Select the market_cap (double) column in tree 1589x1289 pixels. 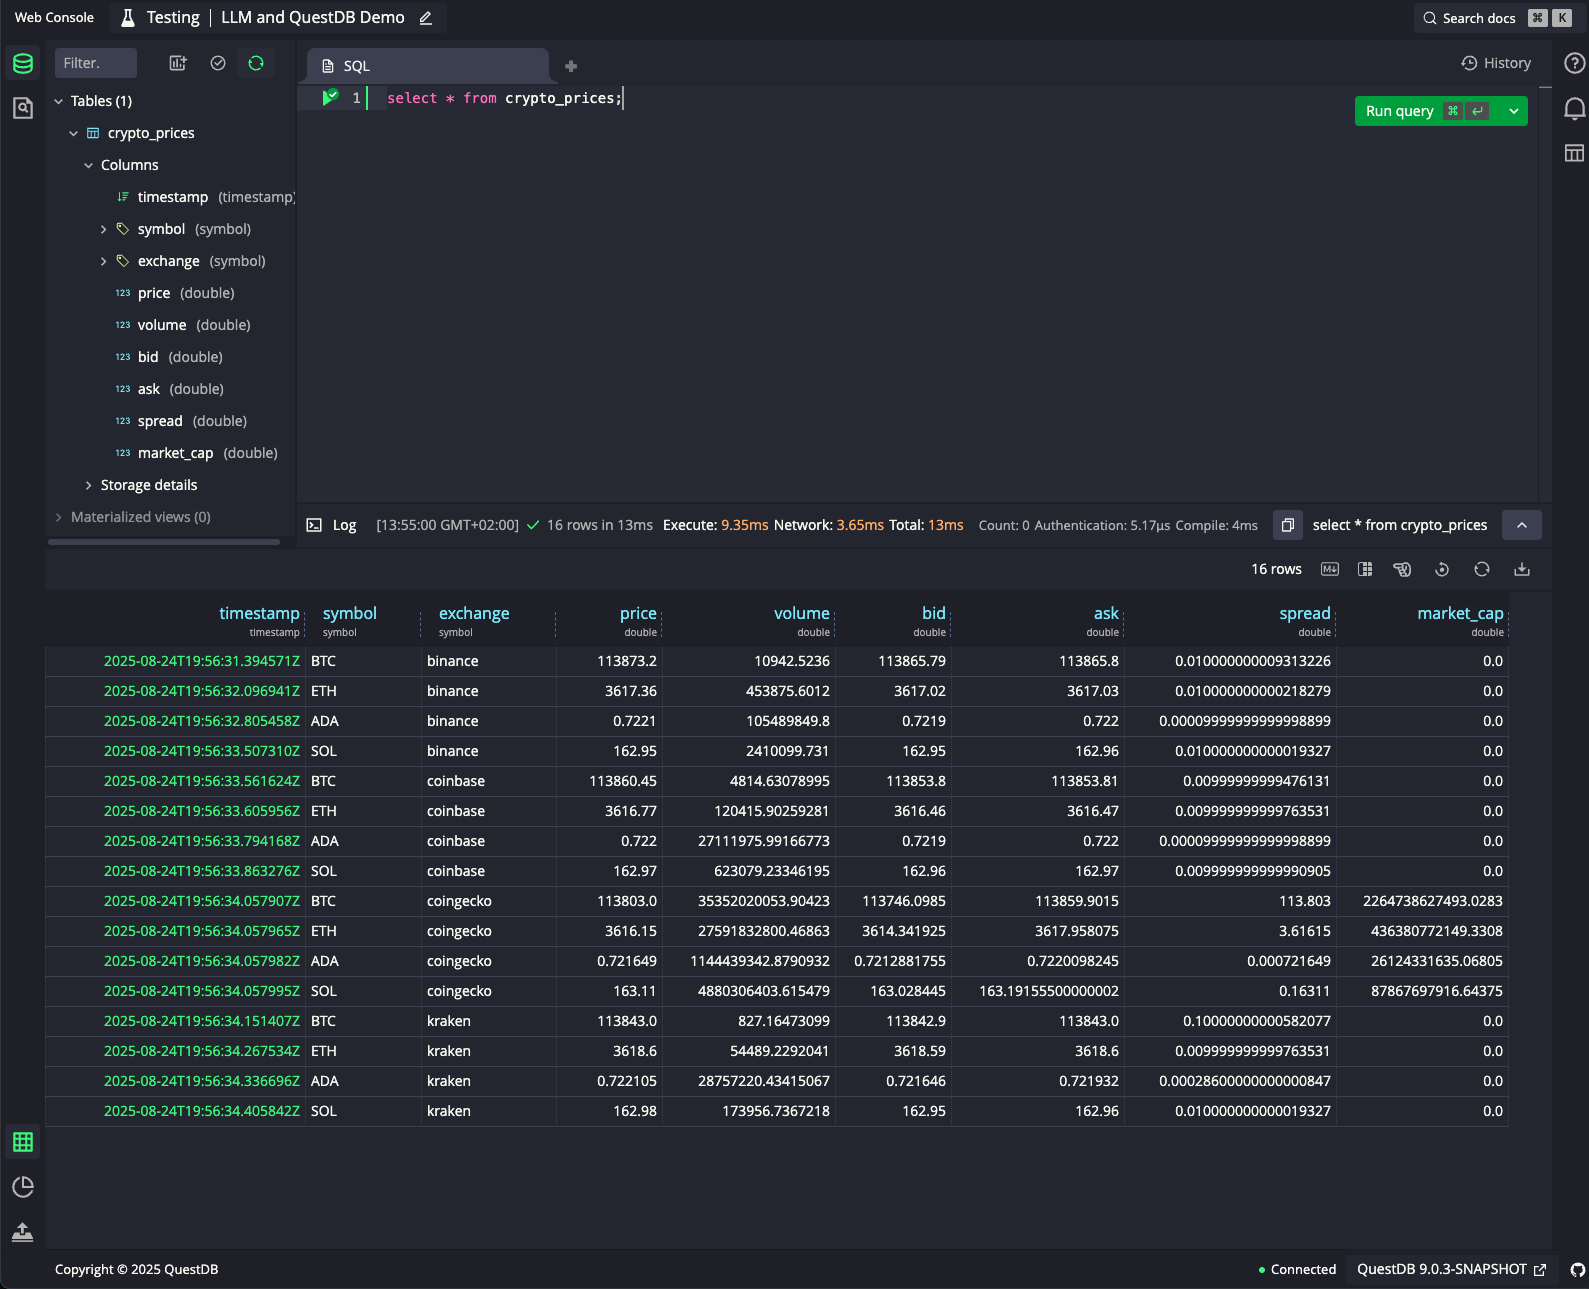tap(197, 453)
